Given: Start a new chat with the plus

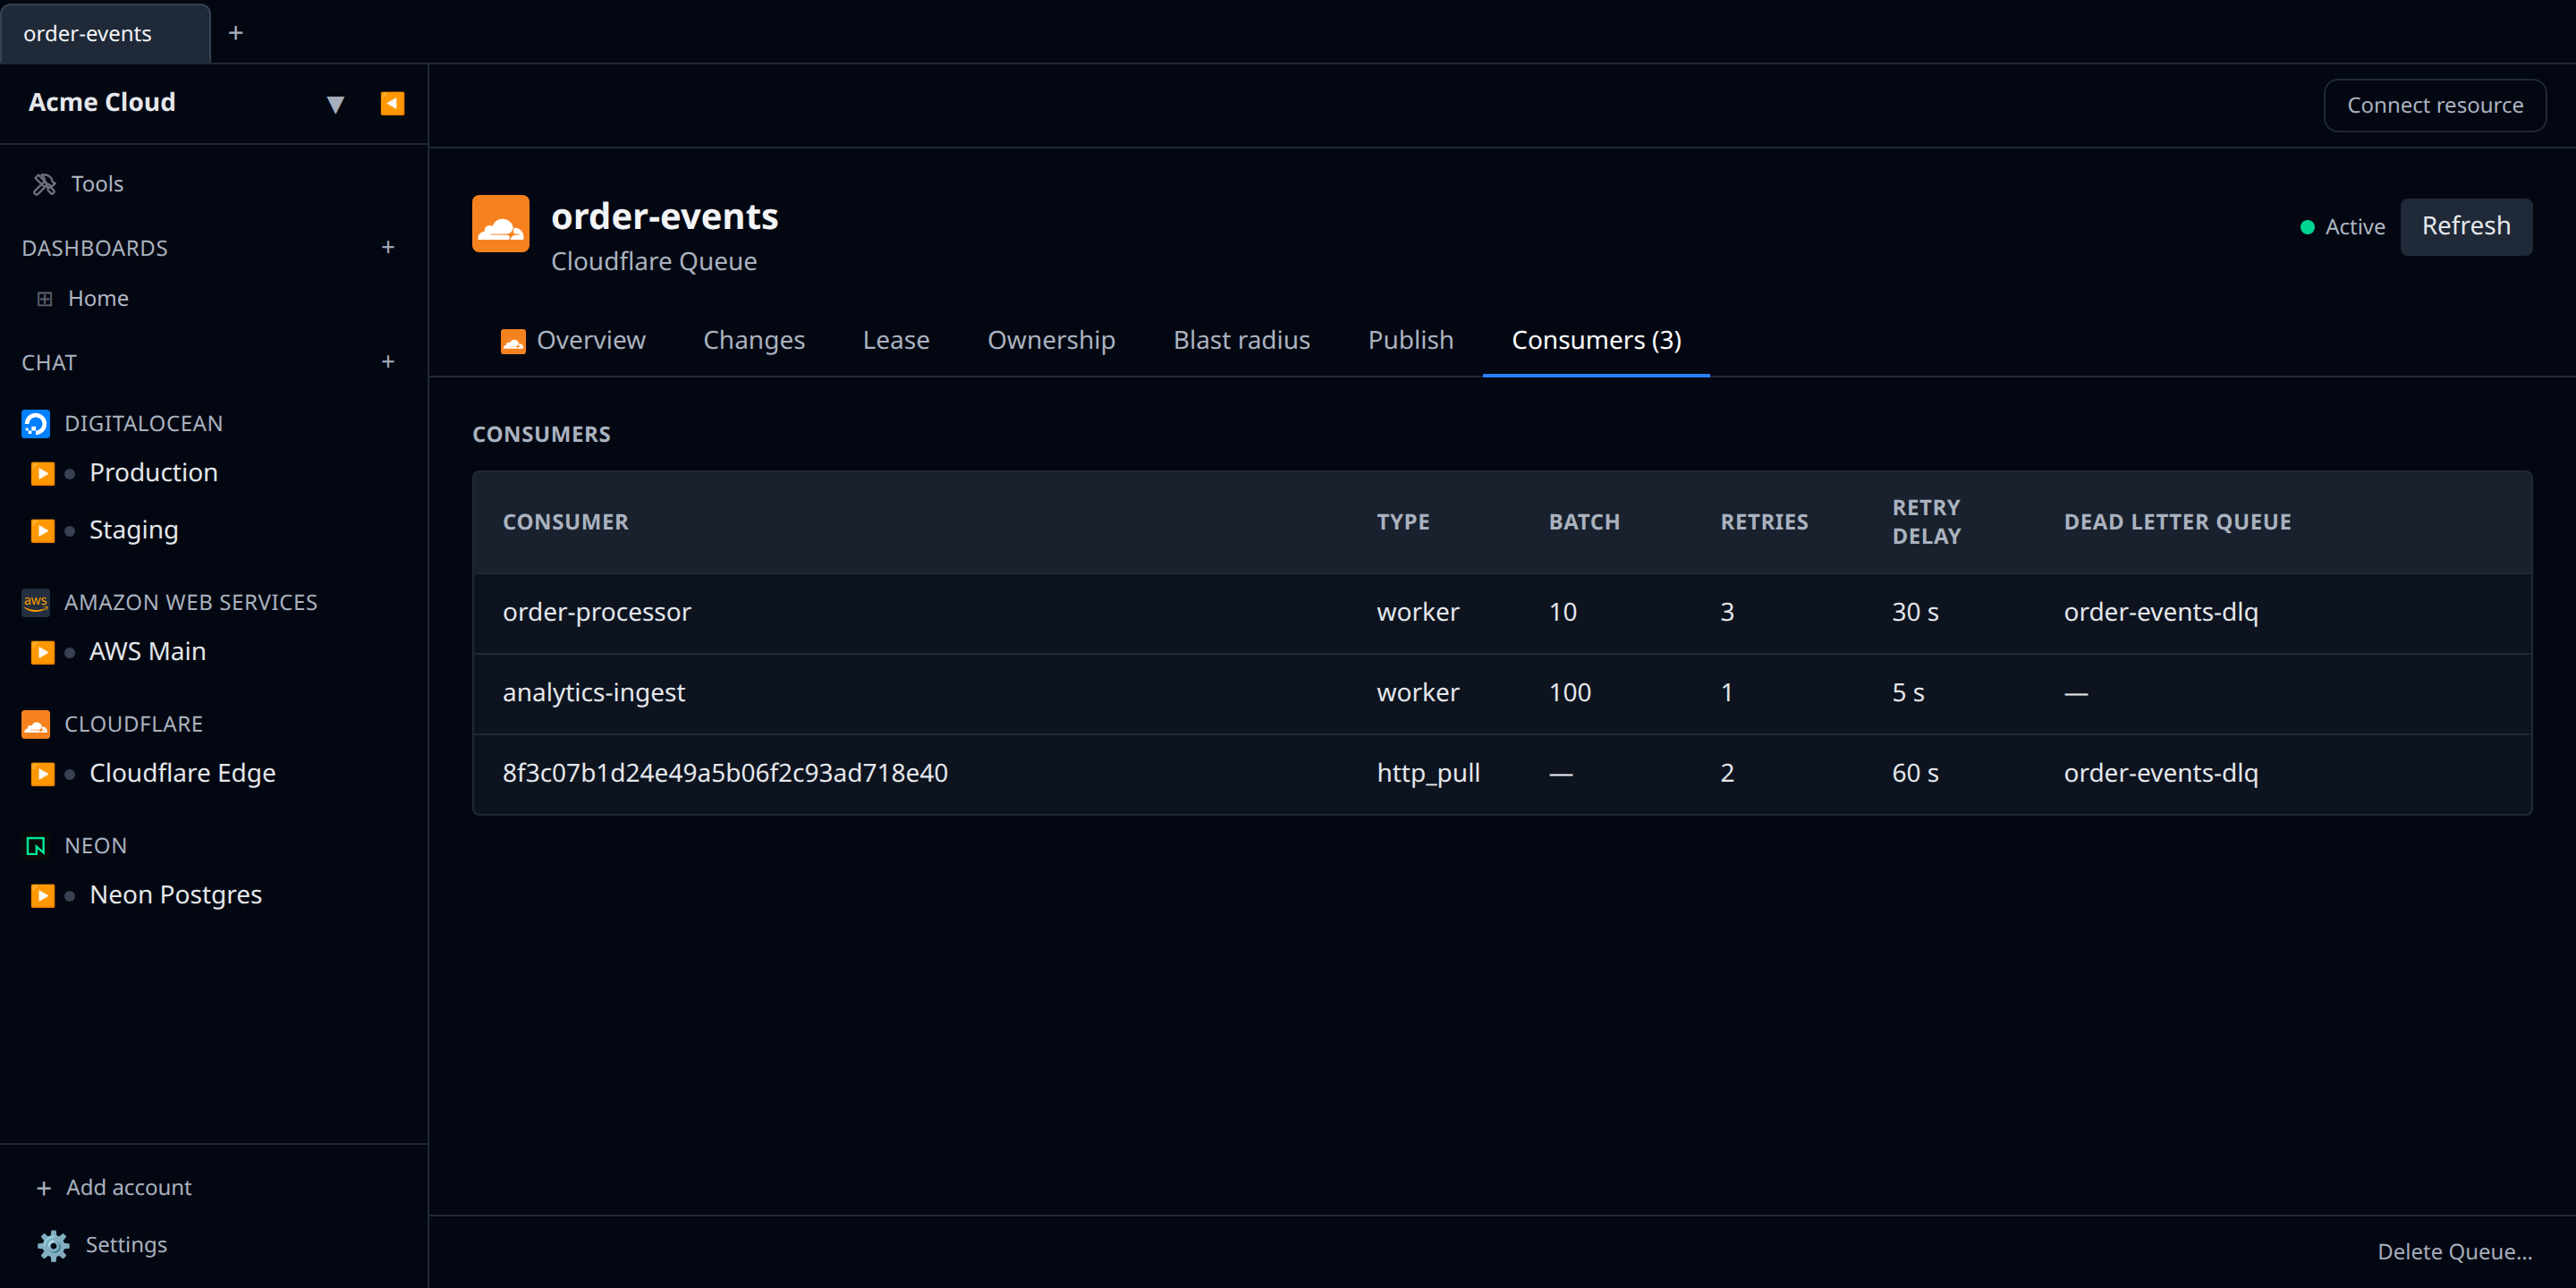Looking at the screenshot, I should [388, 362].
